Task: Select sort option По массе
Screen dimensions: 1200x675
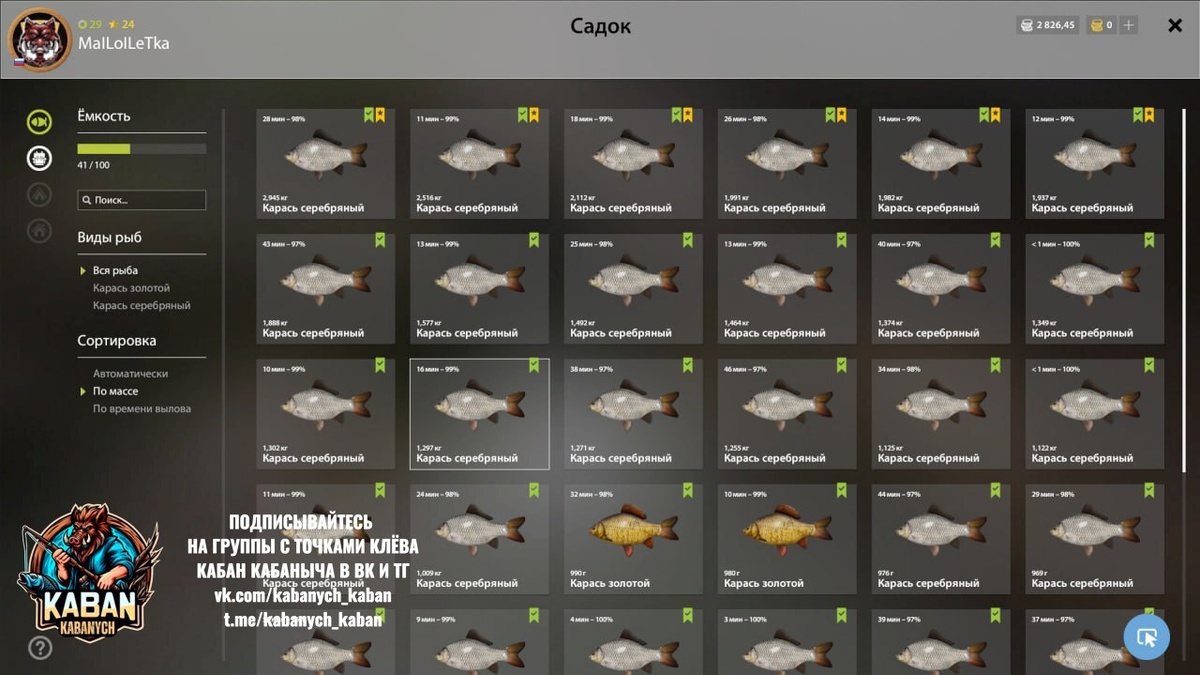Action: [115, 391]
